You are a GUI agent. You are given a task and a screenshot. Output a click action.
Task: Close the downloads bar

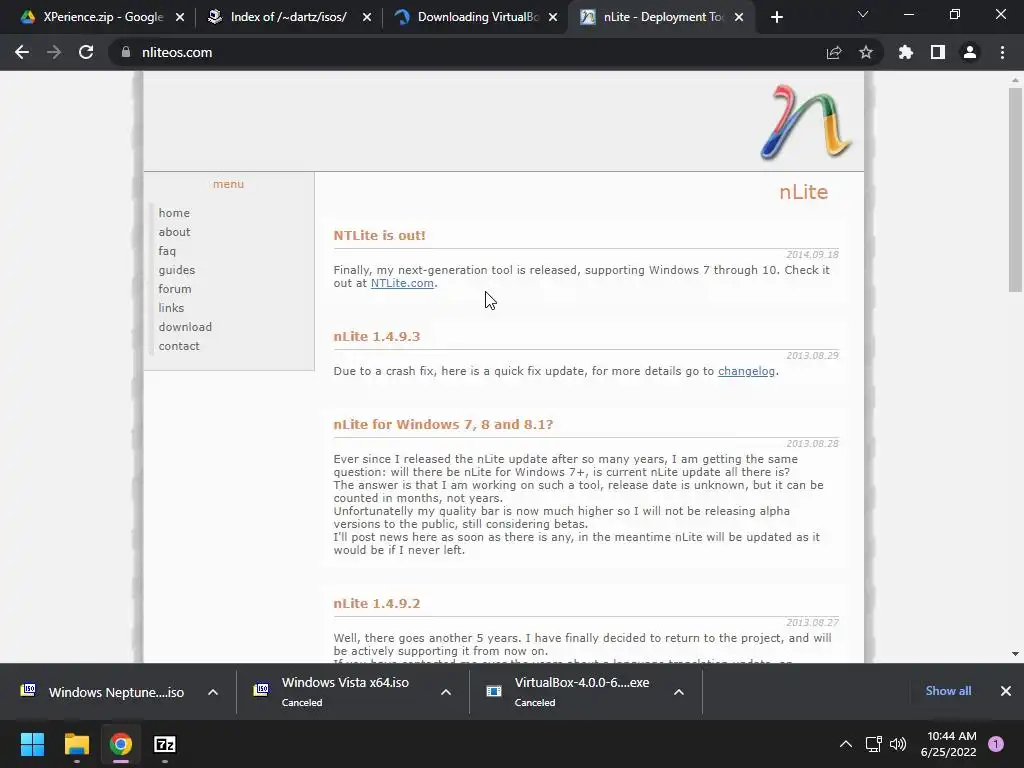1006,691
